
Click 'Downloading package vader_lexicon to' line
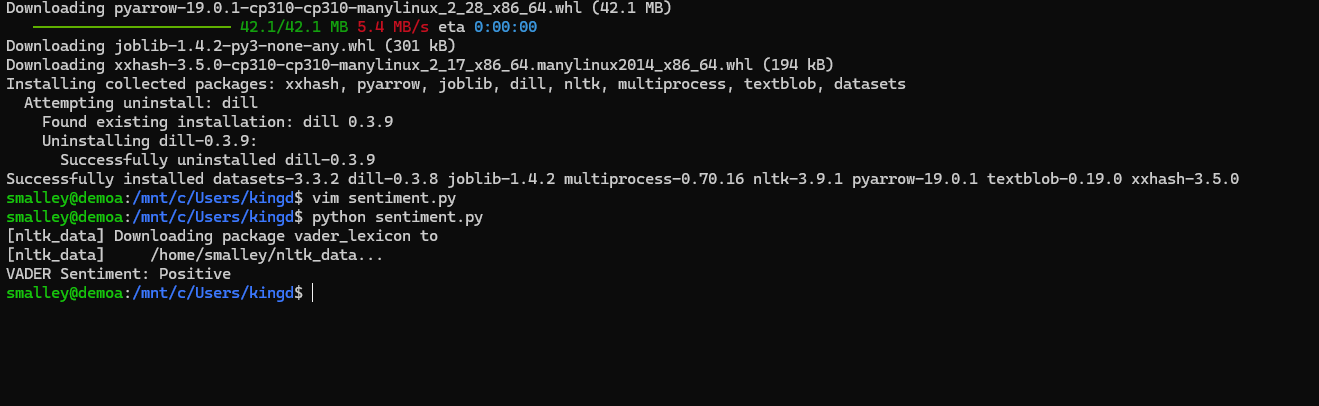pos(222,236)
